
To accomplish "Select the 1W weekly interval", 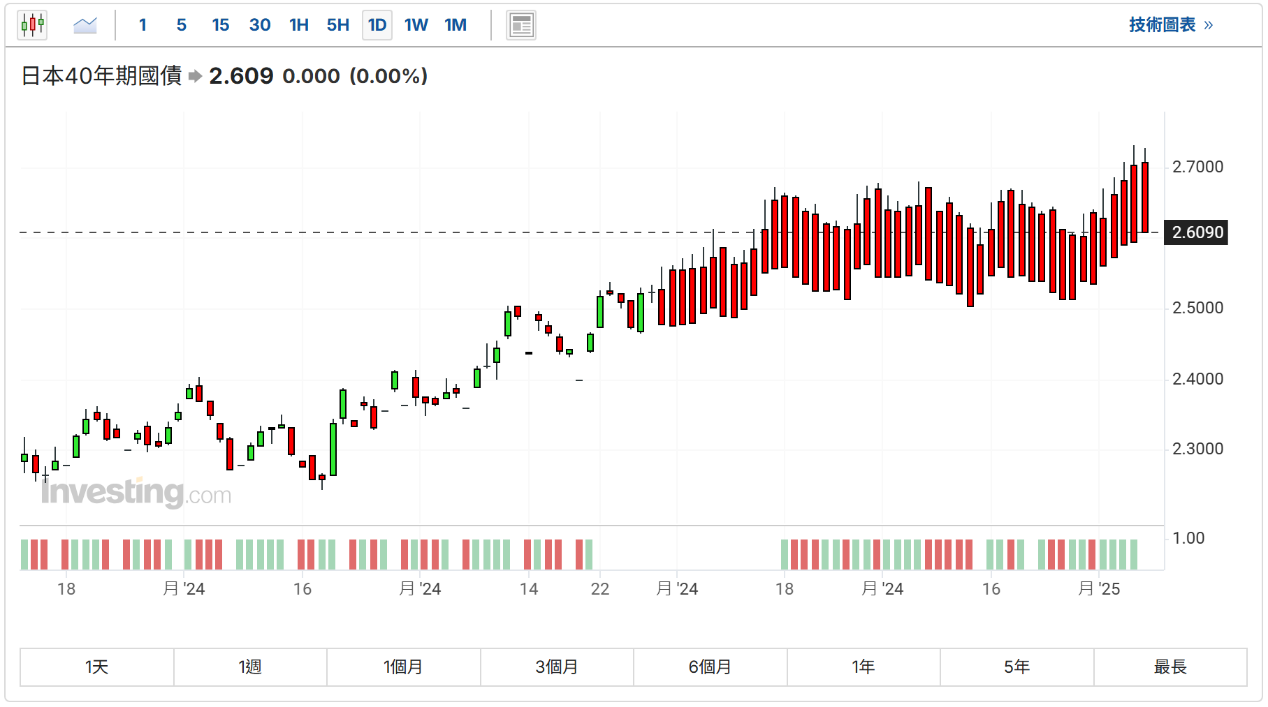I will [x=416, y=25].
